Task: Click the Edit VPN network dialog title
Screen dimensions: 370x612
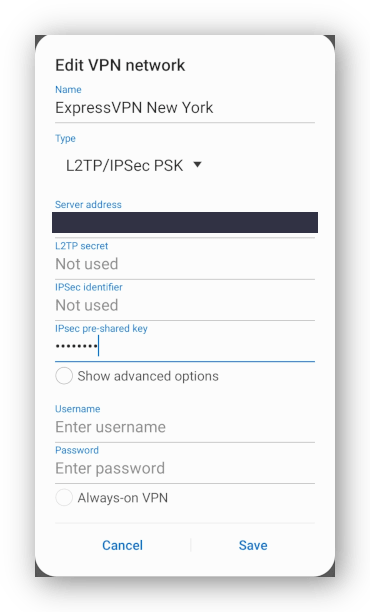Action: click(x=120, y=65)
